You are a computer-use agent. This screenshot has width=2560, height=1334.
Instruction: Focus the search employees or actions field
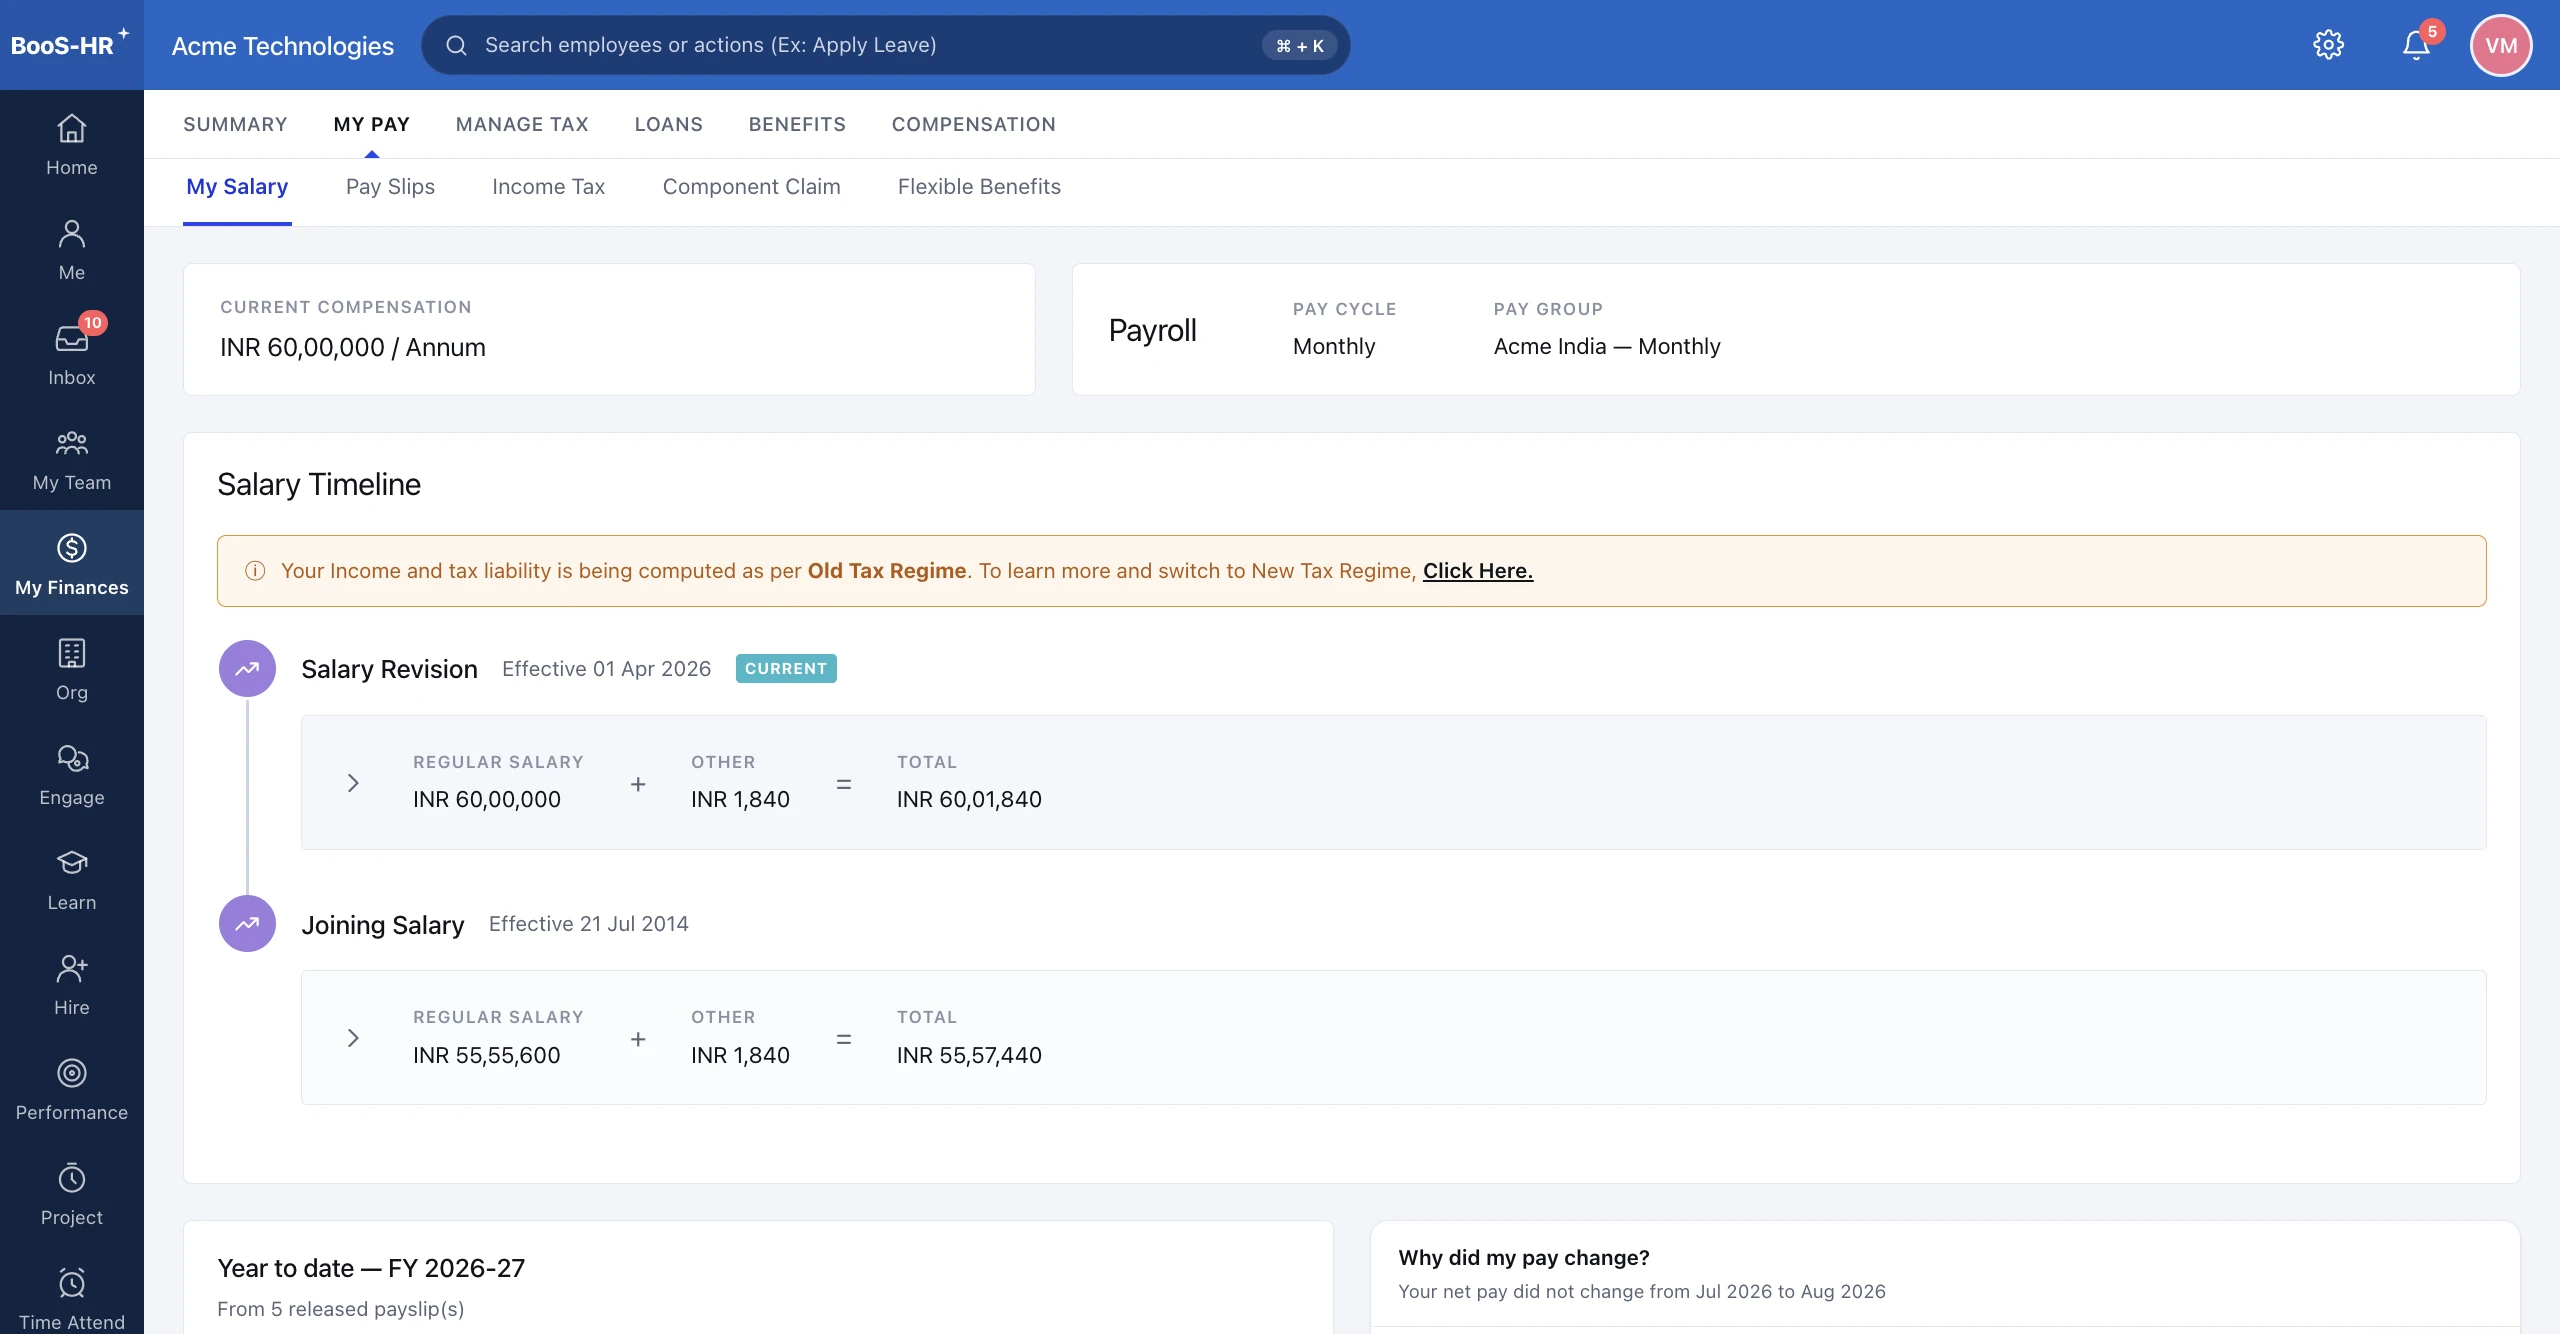point(885,45)
